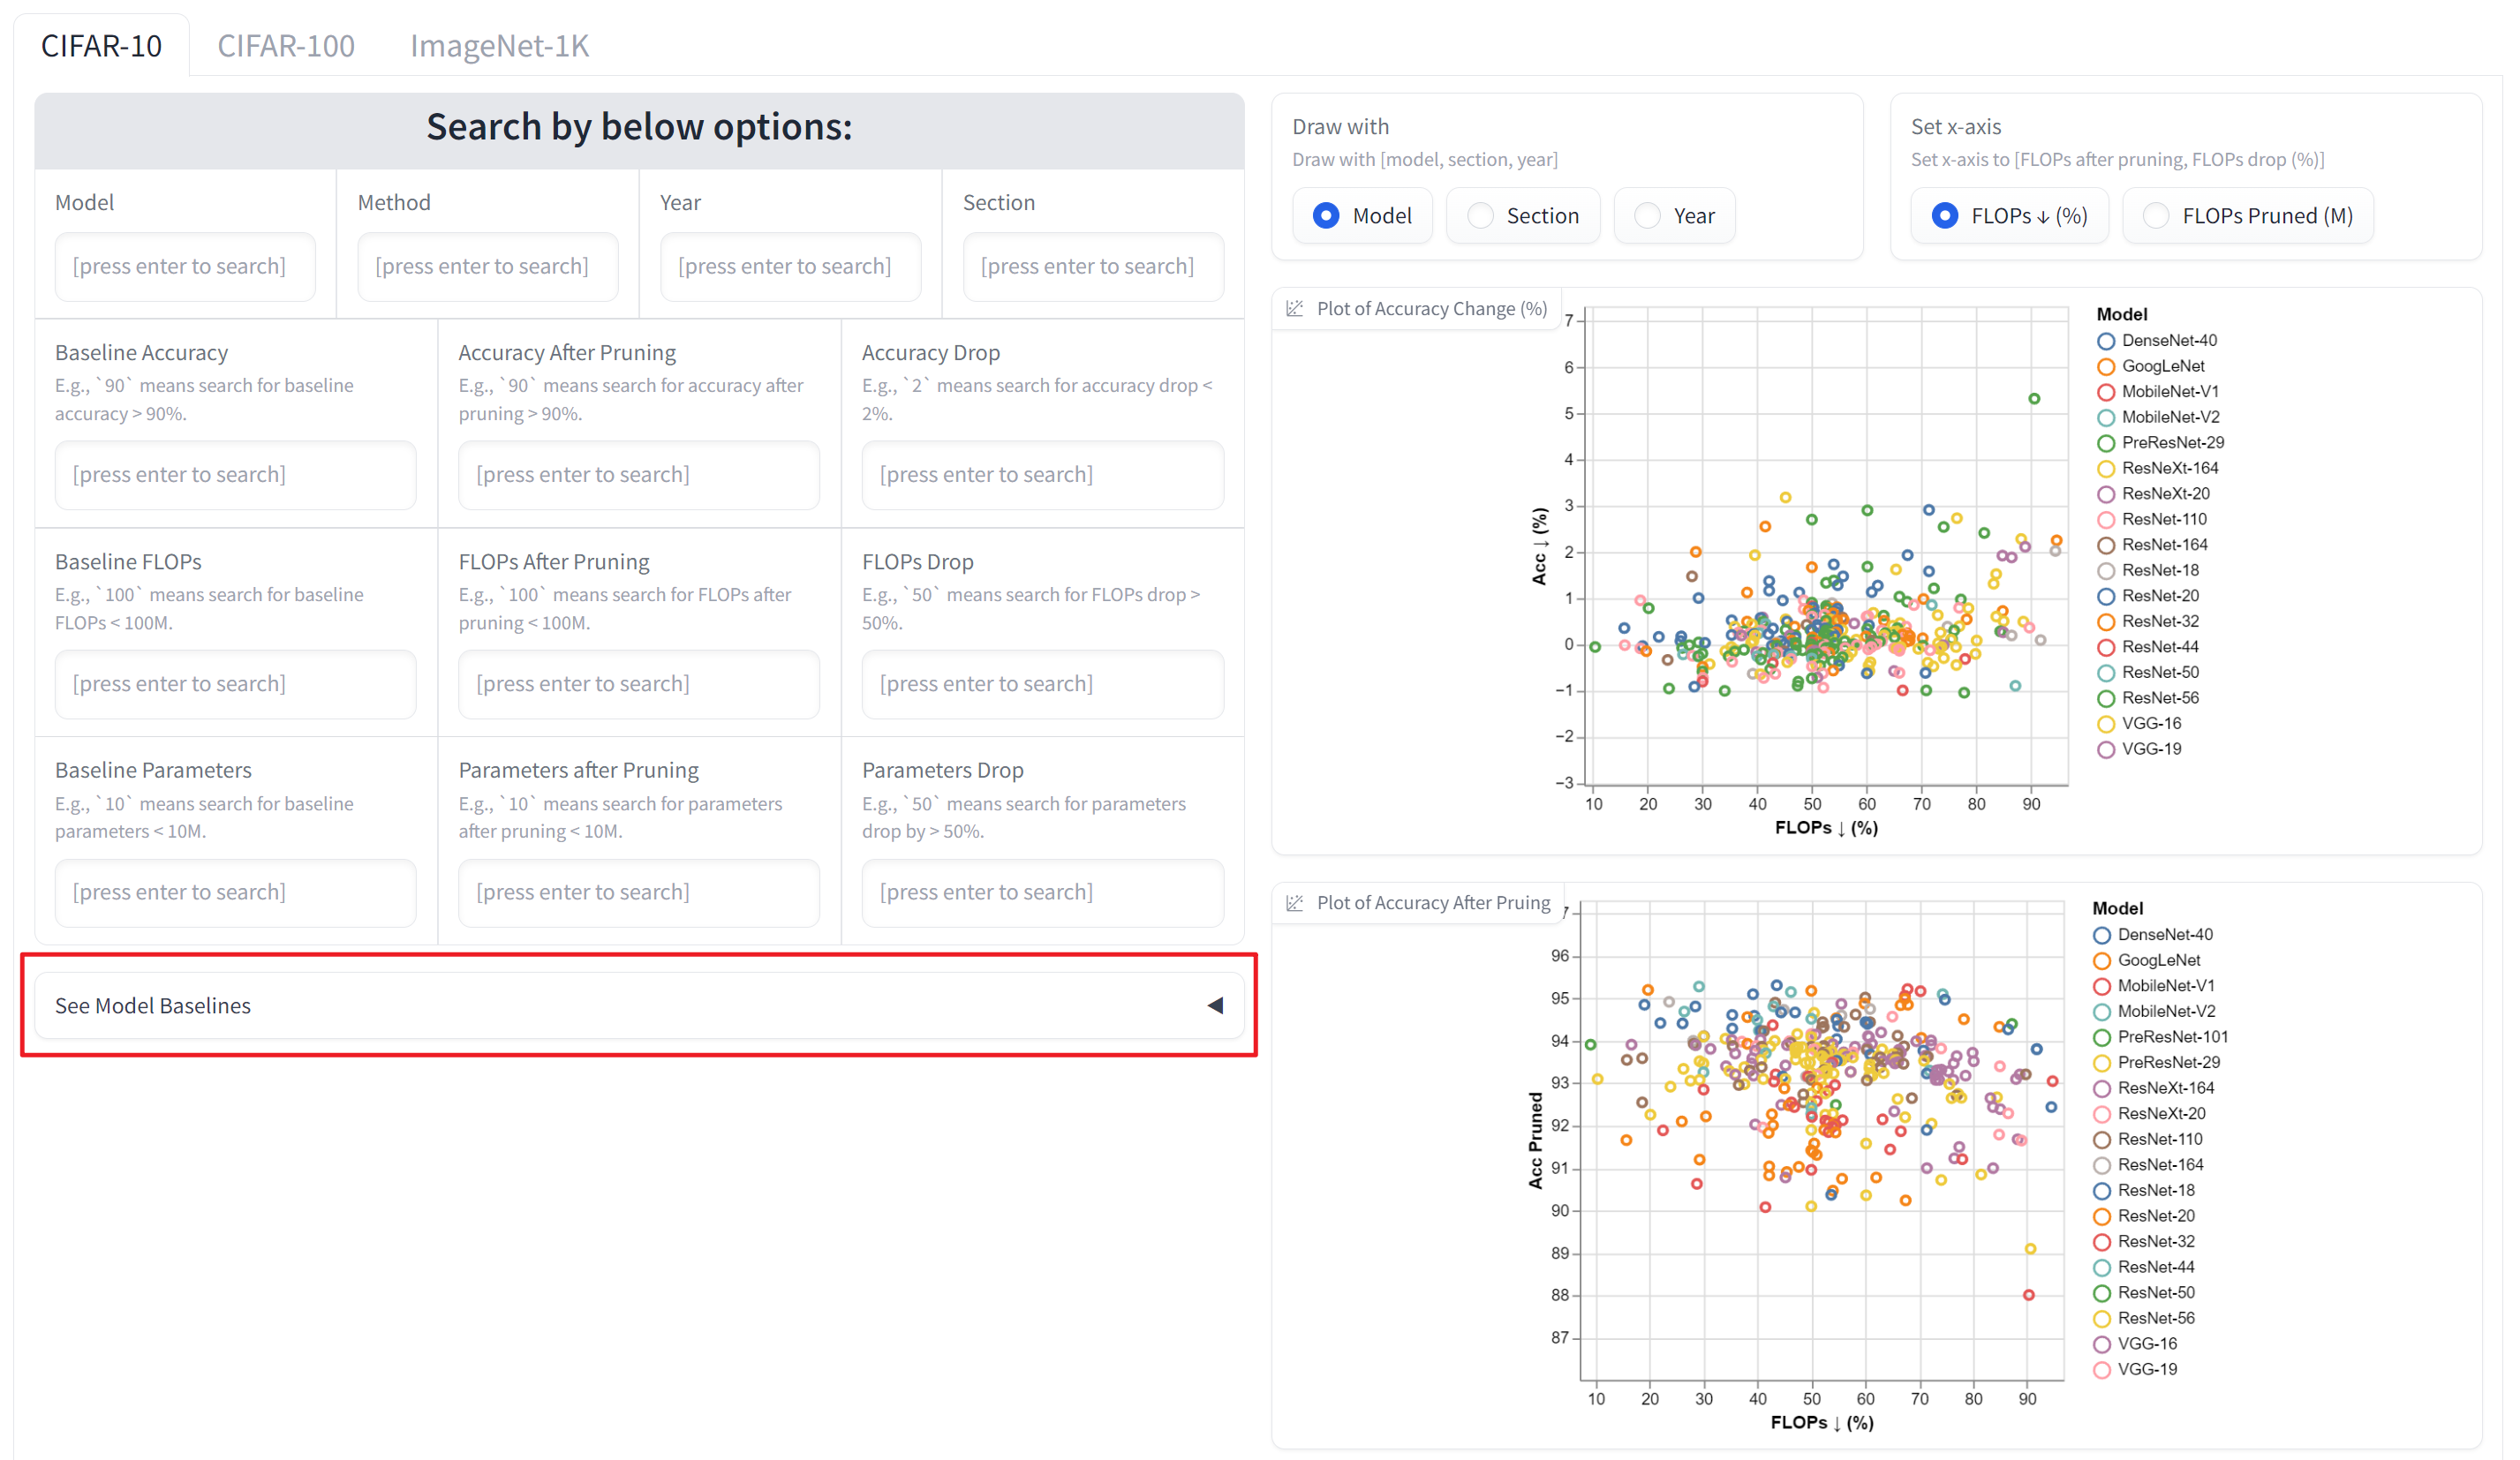Click the Plot of Accuracy After Pruing label

pyautogui.click(x=1433, y=902)
